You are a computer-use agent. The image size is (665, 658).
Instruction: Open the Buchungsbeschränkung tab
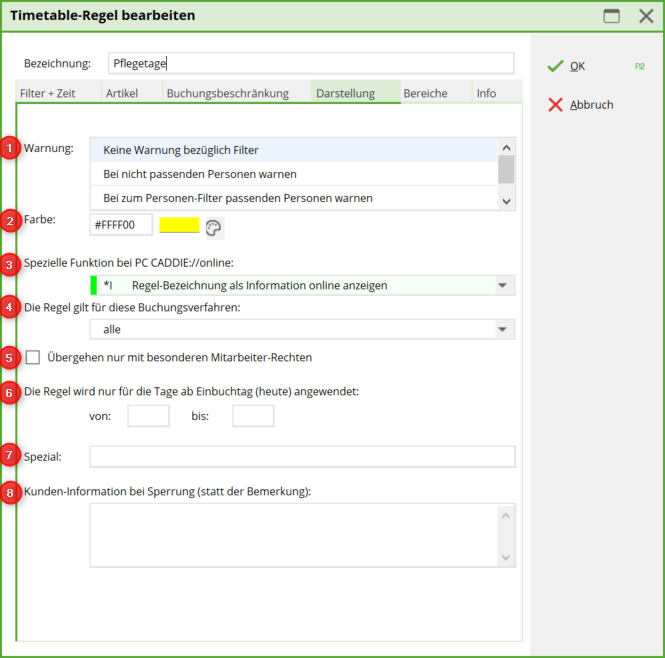coord(227,94)
